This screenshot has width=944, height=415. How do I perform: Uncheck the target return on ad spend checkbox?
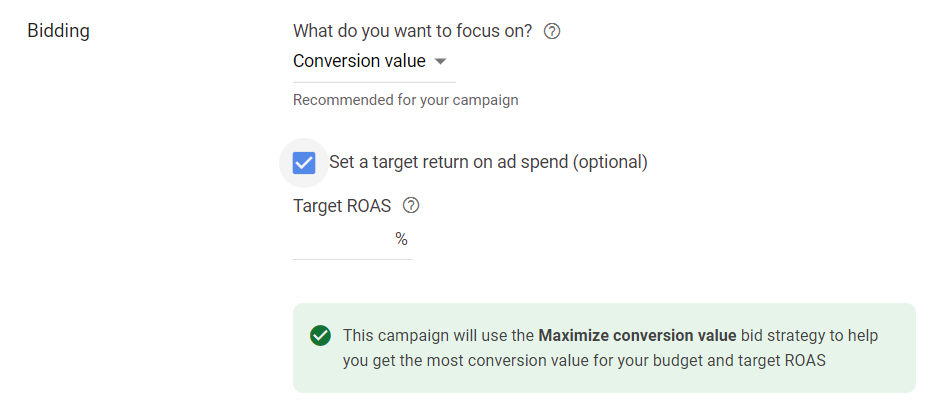[x=304, y=162]
